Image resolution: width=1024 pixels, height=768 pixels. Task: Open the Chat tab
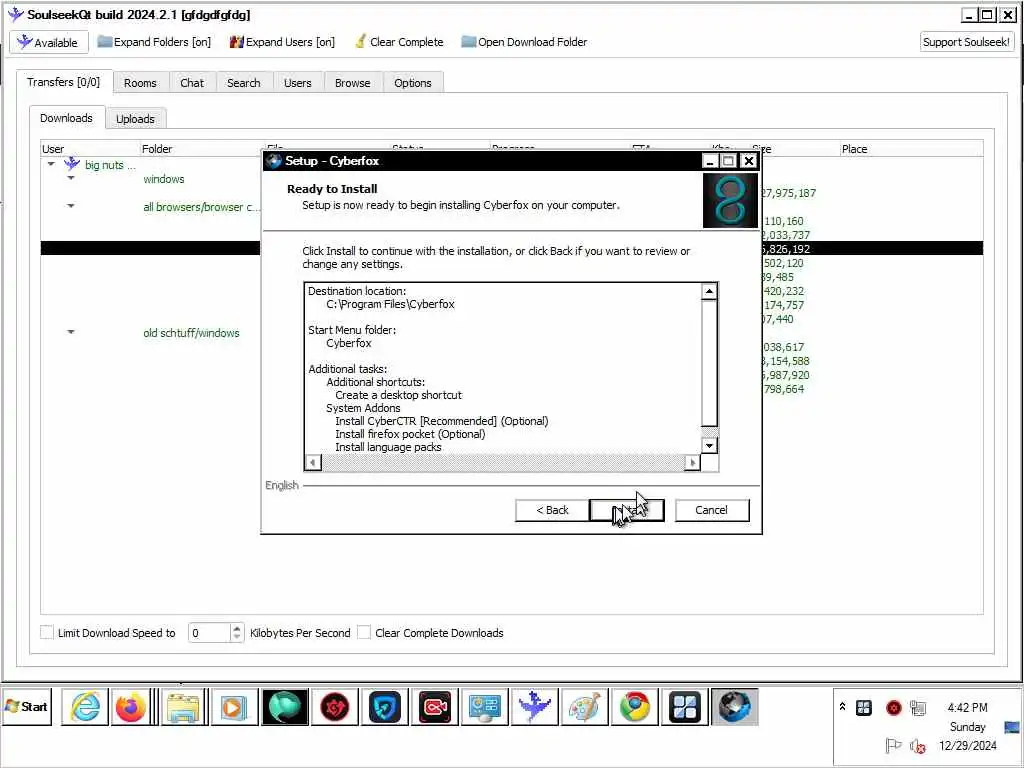pyautogui.click(x=192, y=83)
